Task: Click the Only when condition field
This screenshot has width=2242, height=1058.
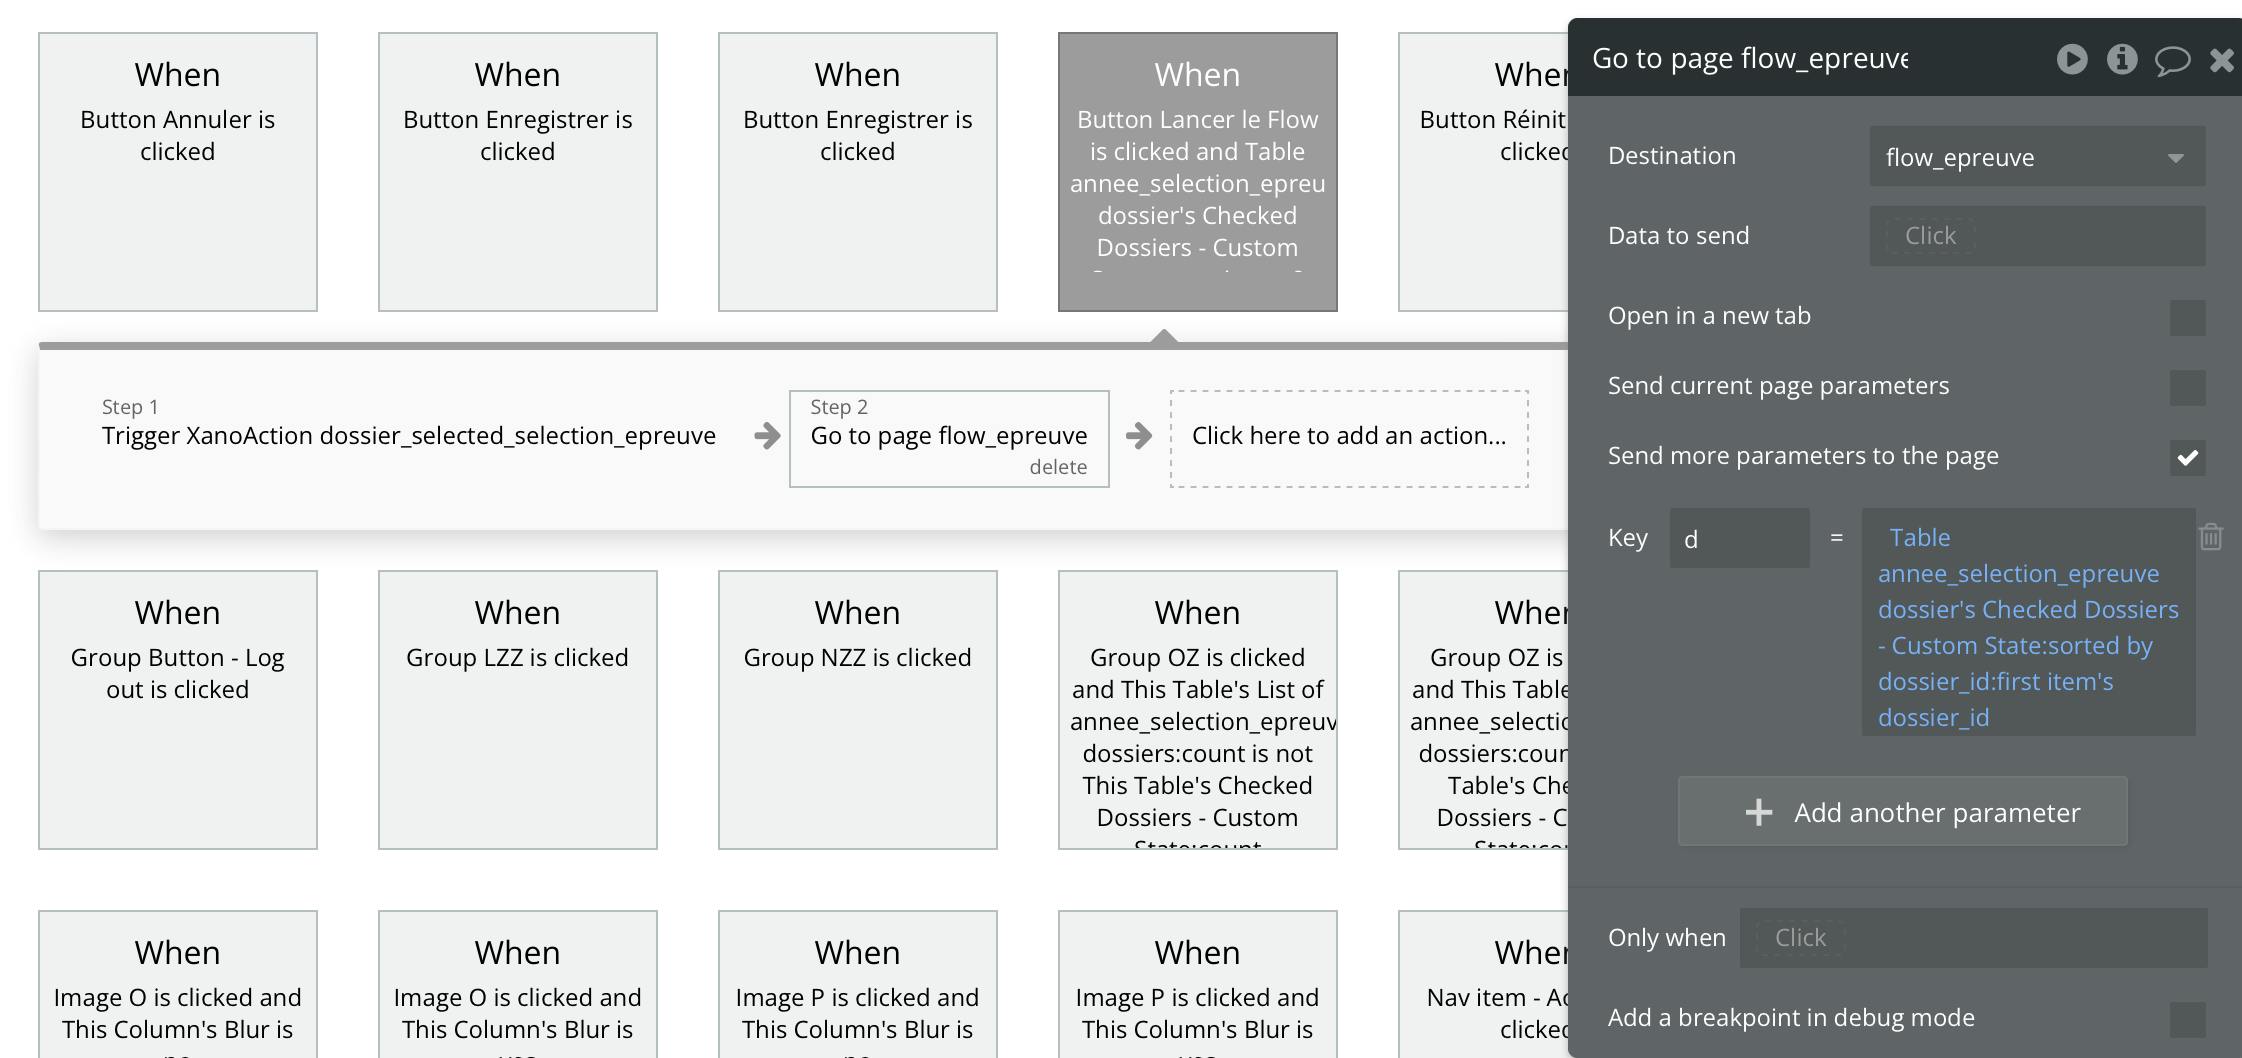Action: coord(1973,938)
